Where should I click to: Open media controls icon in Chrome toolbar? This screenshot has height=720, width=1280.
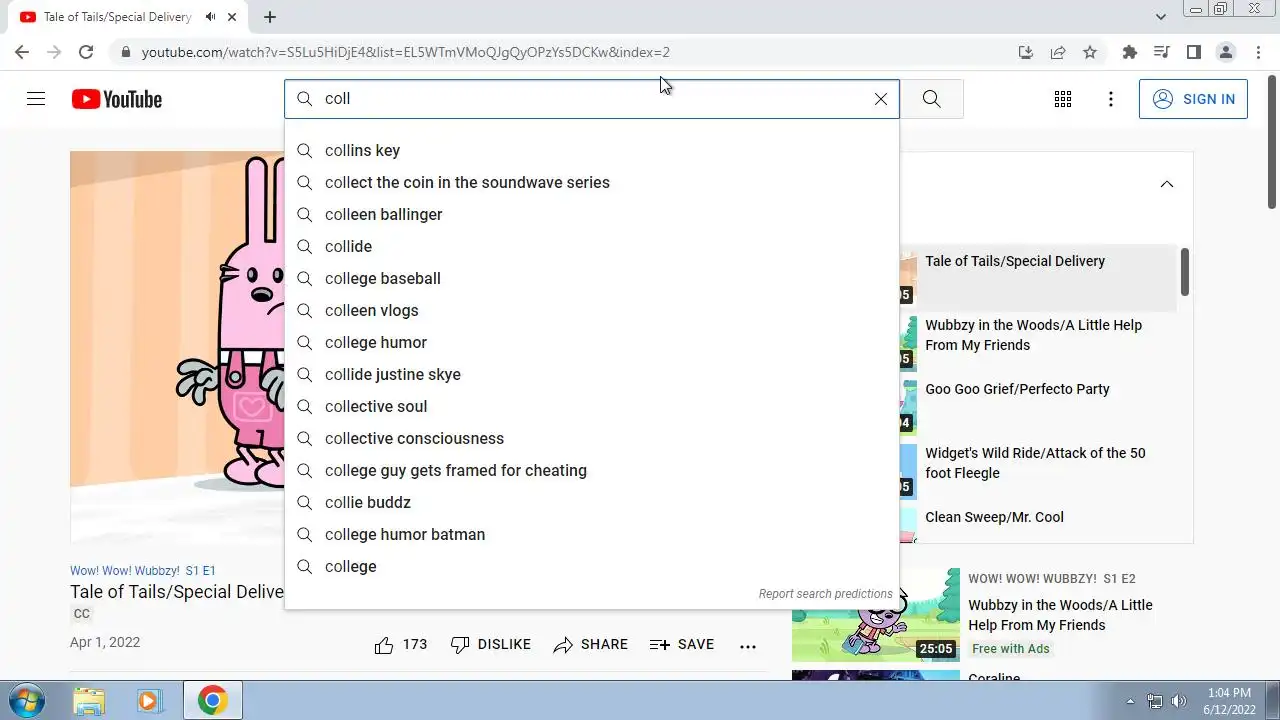tap(1162, 52)
